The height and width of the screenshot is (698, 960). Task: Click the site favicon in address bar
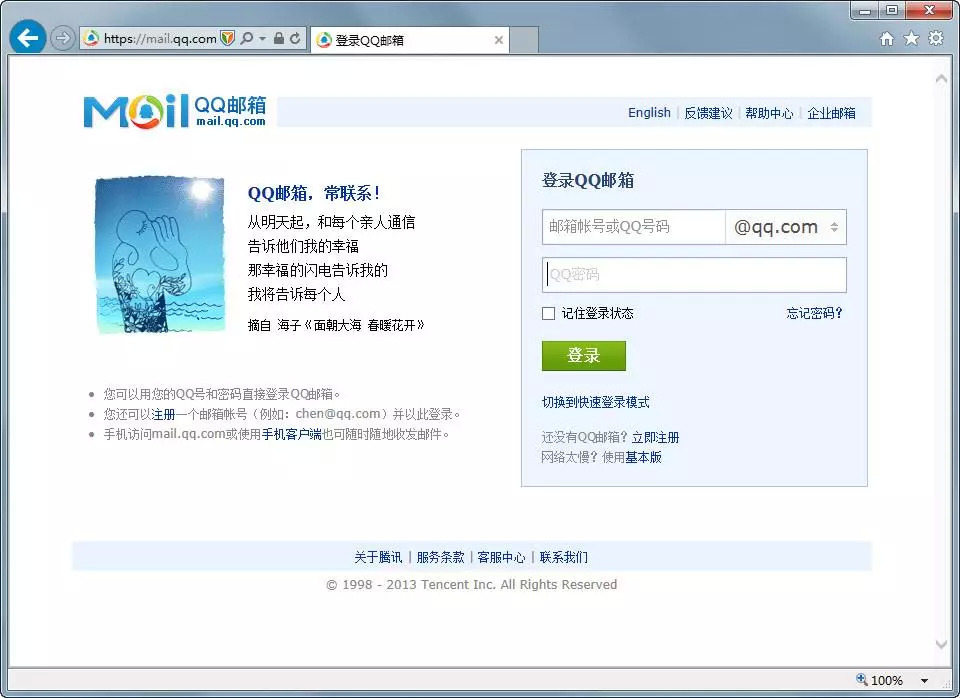[x=91, y=39]
